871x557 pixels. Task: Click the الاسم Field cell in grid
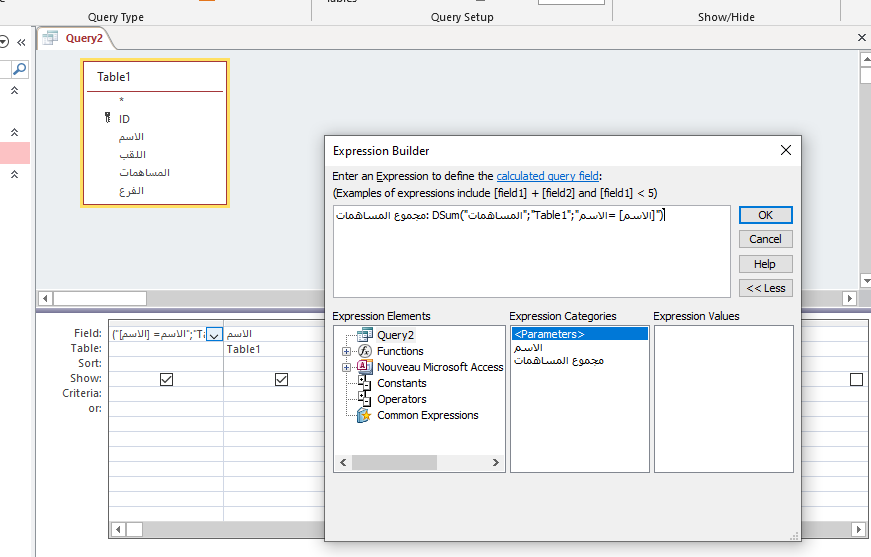[274, 334]
